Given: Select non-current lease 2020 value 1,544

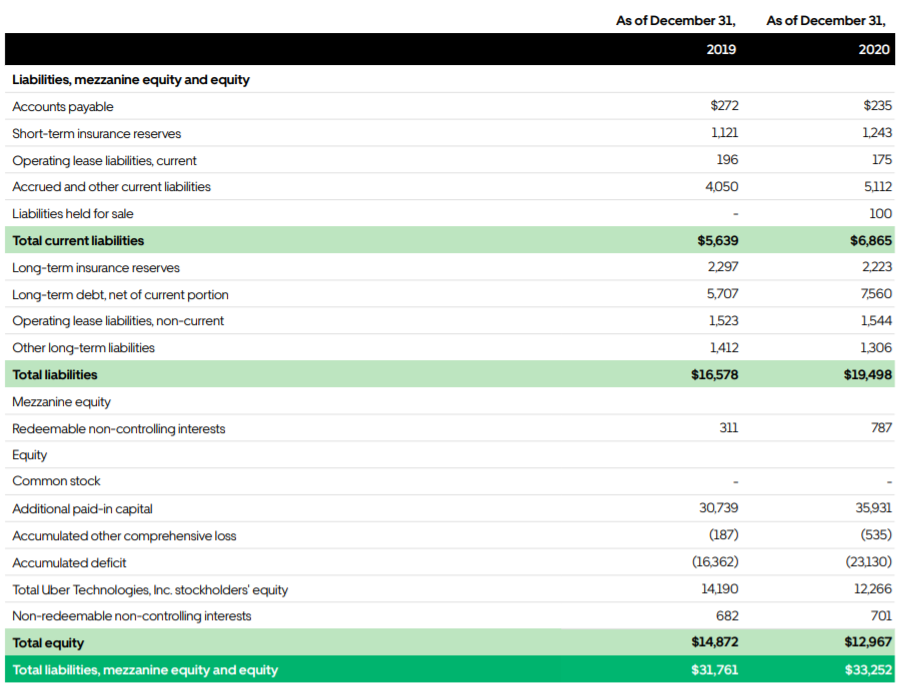Looking at the screenshot, I should (x=876, y=321).
